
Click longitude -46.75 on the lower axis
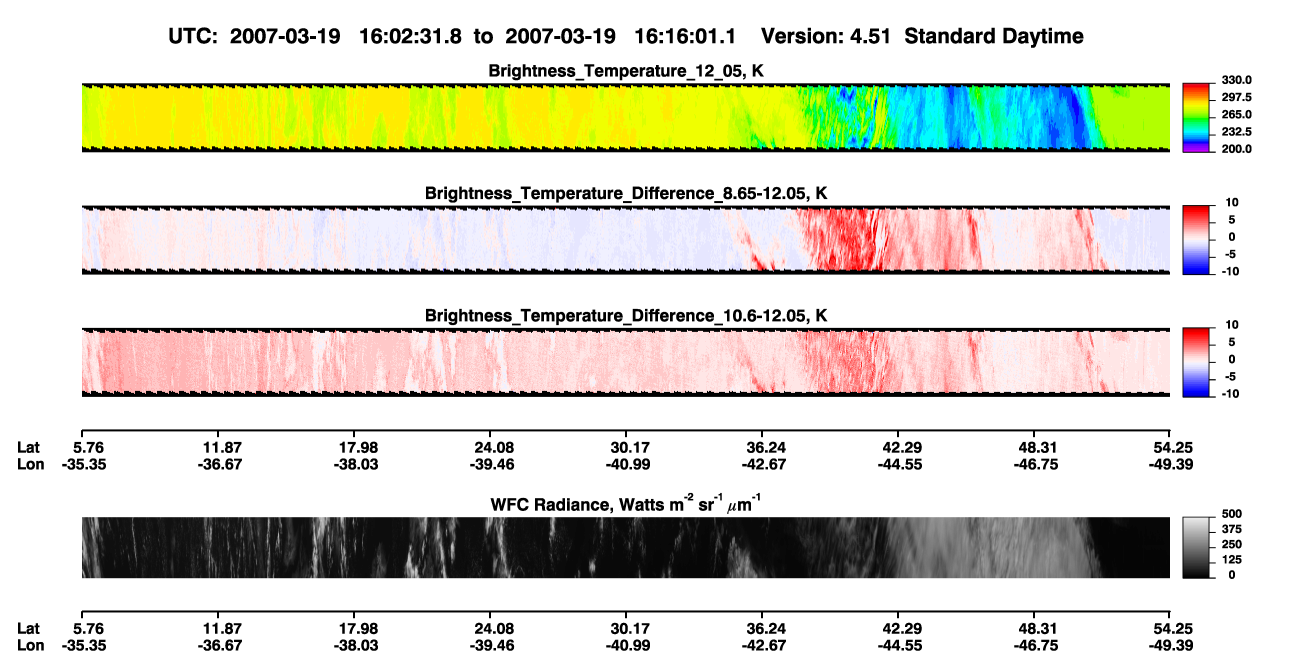point(1034,646)
